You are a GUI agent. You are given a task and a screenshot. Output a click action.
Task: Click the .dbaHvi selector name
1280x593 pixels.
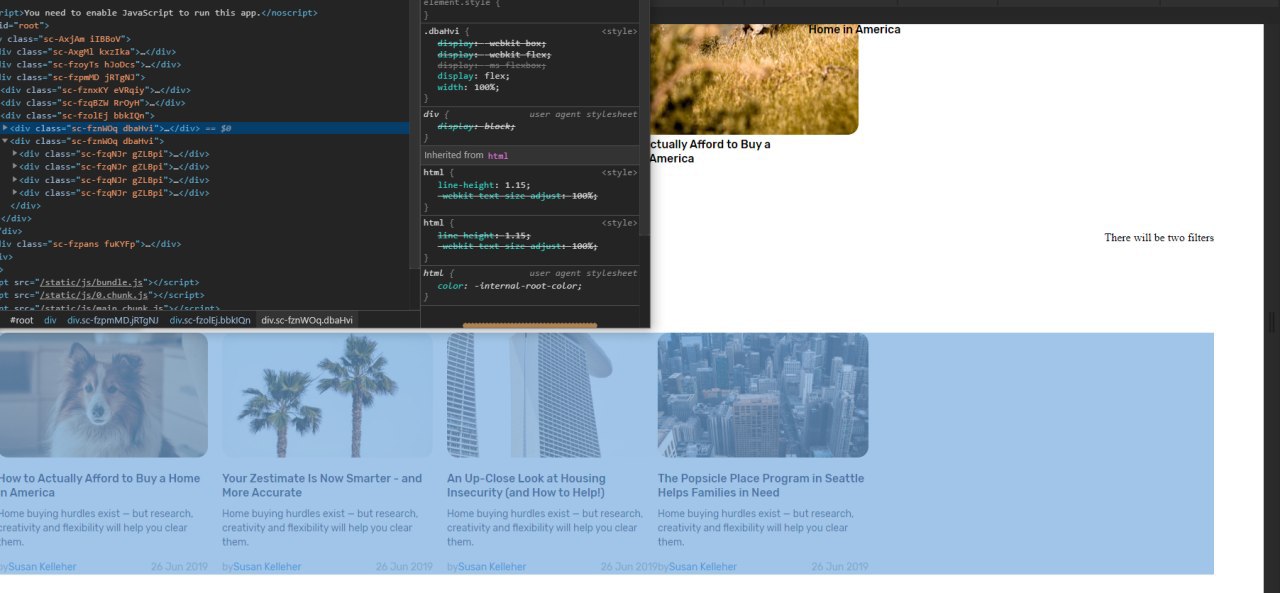coord(443,32)
